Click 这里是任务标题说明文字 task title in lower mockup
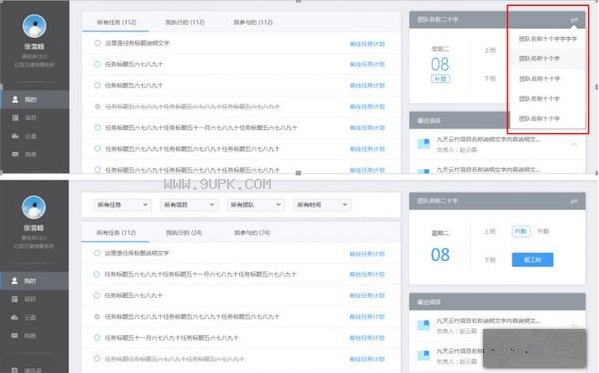Viewport: 599px width, 373px height. 137,253
